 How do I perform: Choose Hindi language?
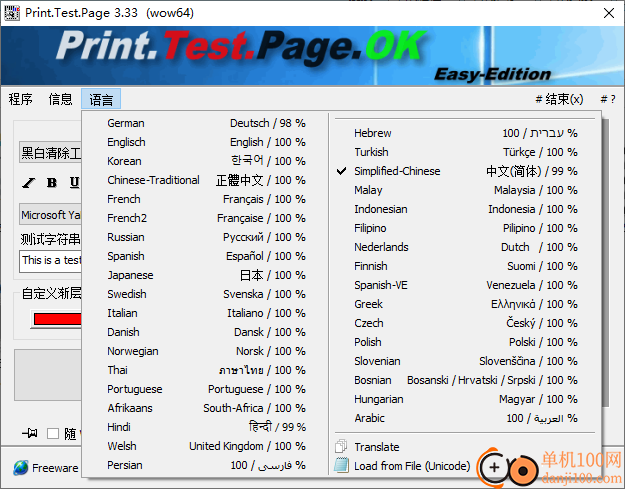206,427
